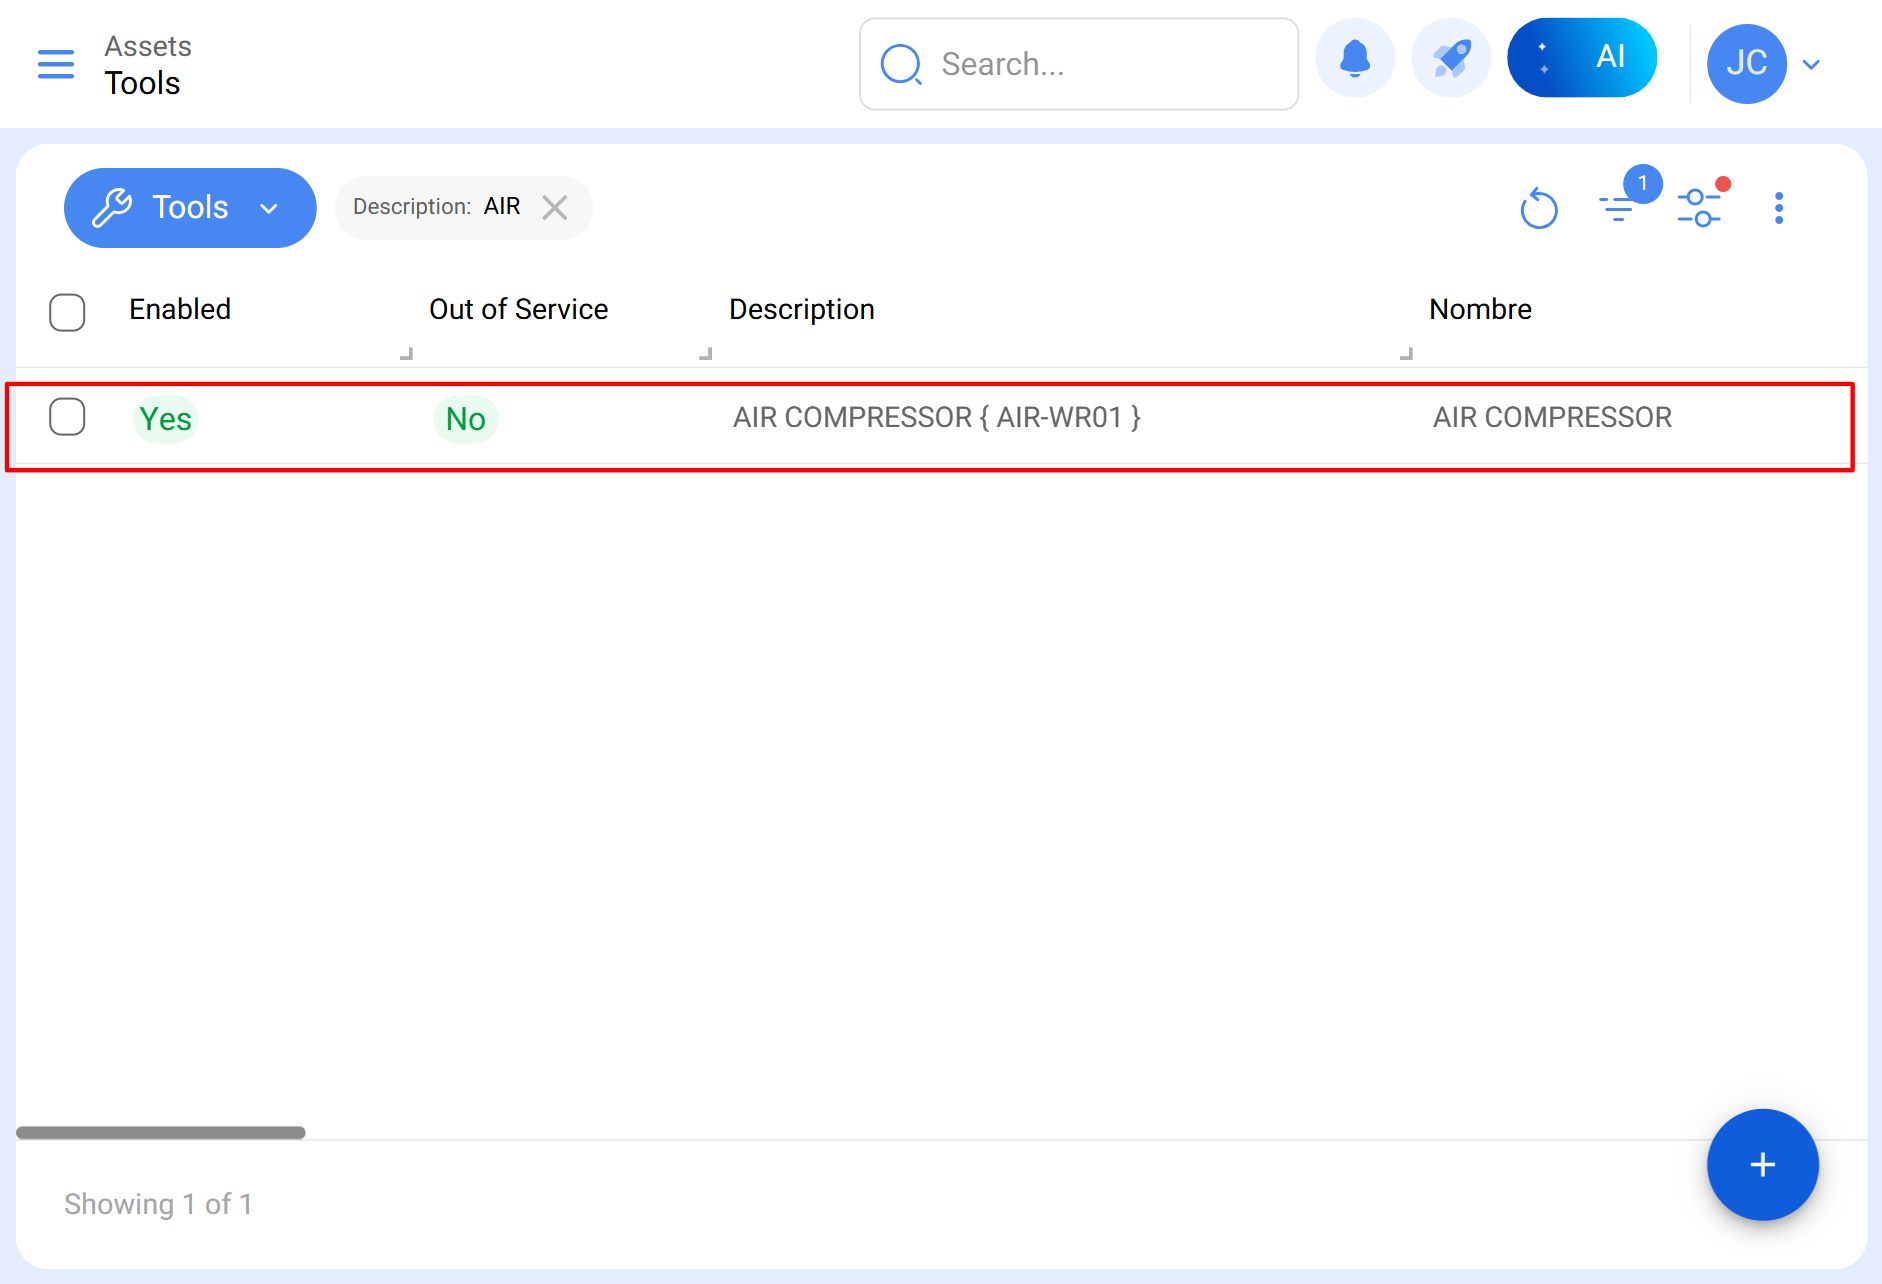Image resolution: width=1882 pixels, height=1284 pixels.
Task: Open the filter icon with badge
Action: point(1618,207)
